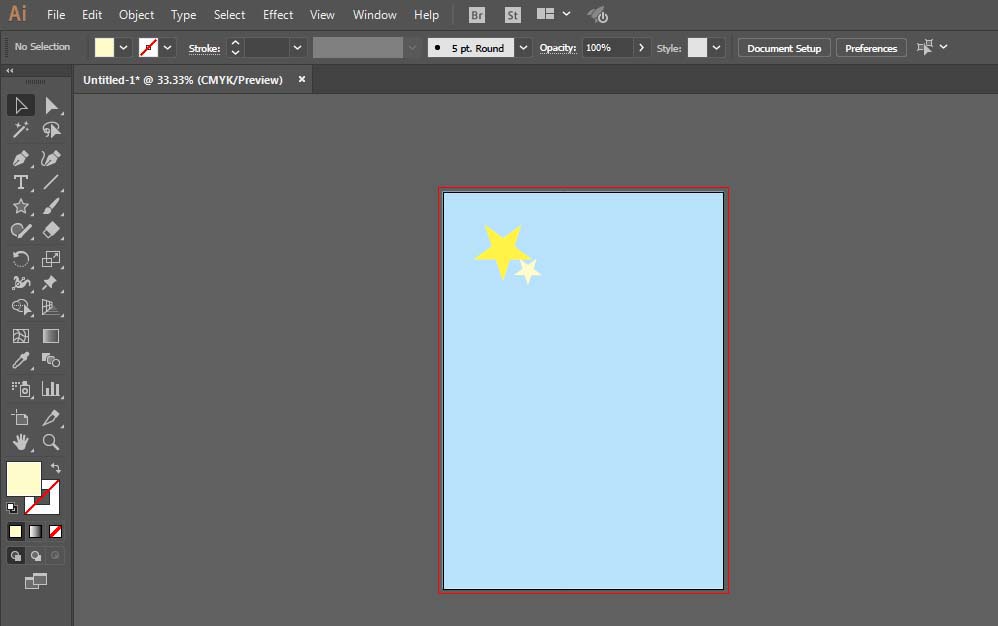Grab the Zoom tool
The width and height of the screenshot is (998, 626).
[52, 441]
